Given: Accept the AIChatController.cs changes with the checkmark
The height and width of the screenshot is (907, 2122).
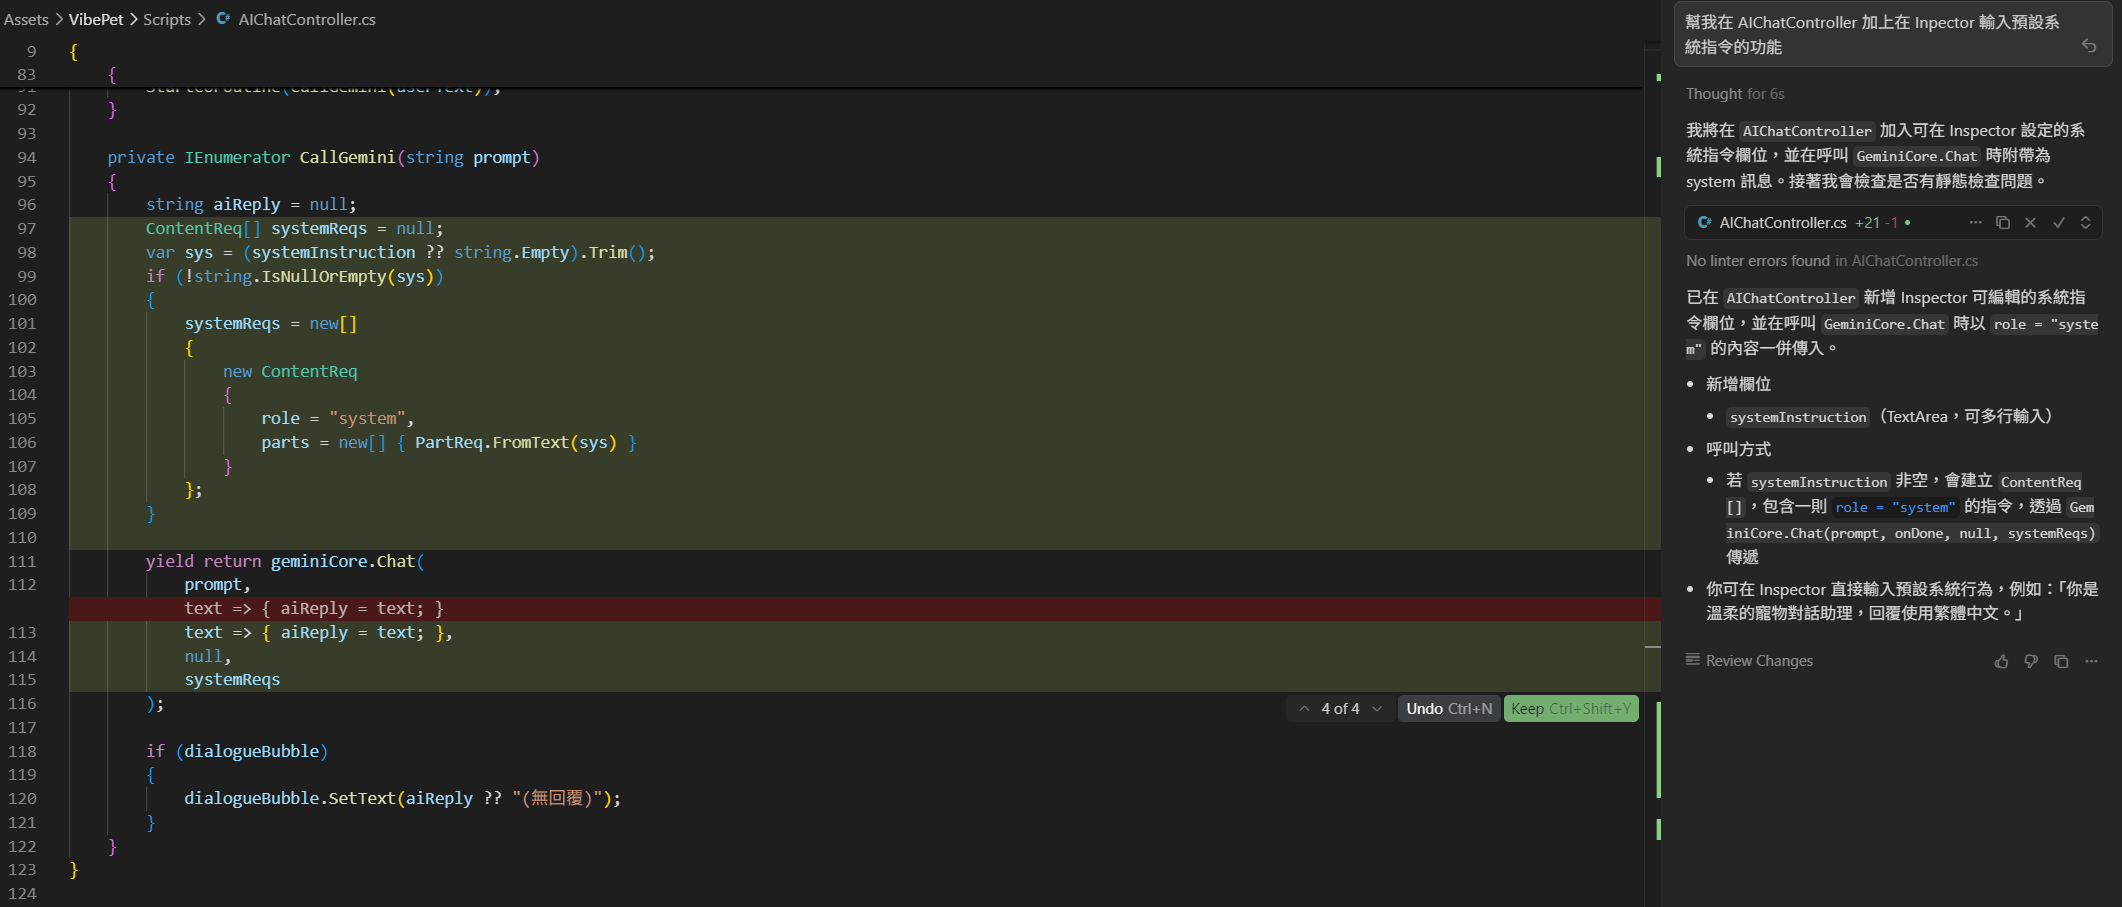Looking at the screenshot, I should point(2059,223).
